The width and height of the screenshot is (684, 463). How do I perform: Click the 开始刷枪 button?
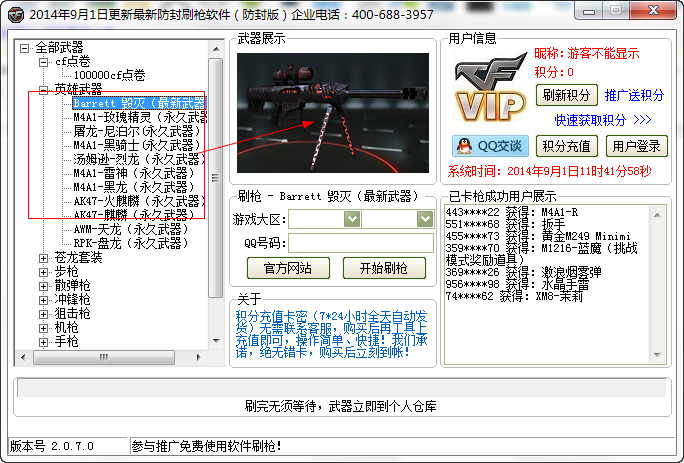pyautogui.click(x=384, y=268)
